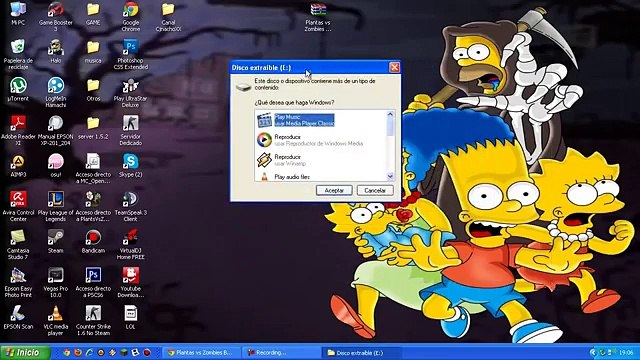
Task: Open Camtasia Studio 7
Action: [18, 244]
